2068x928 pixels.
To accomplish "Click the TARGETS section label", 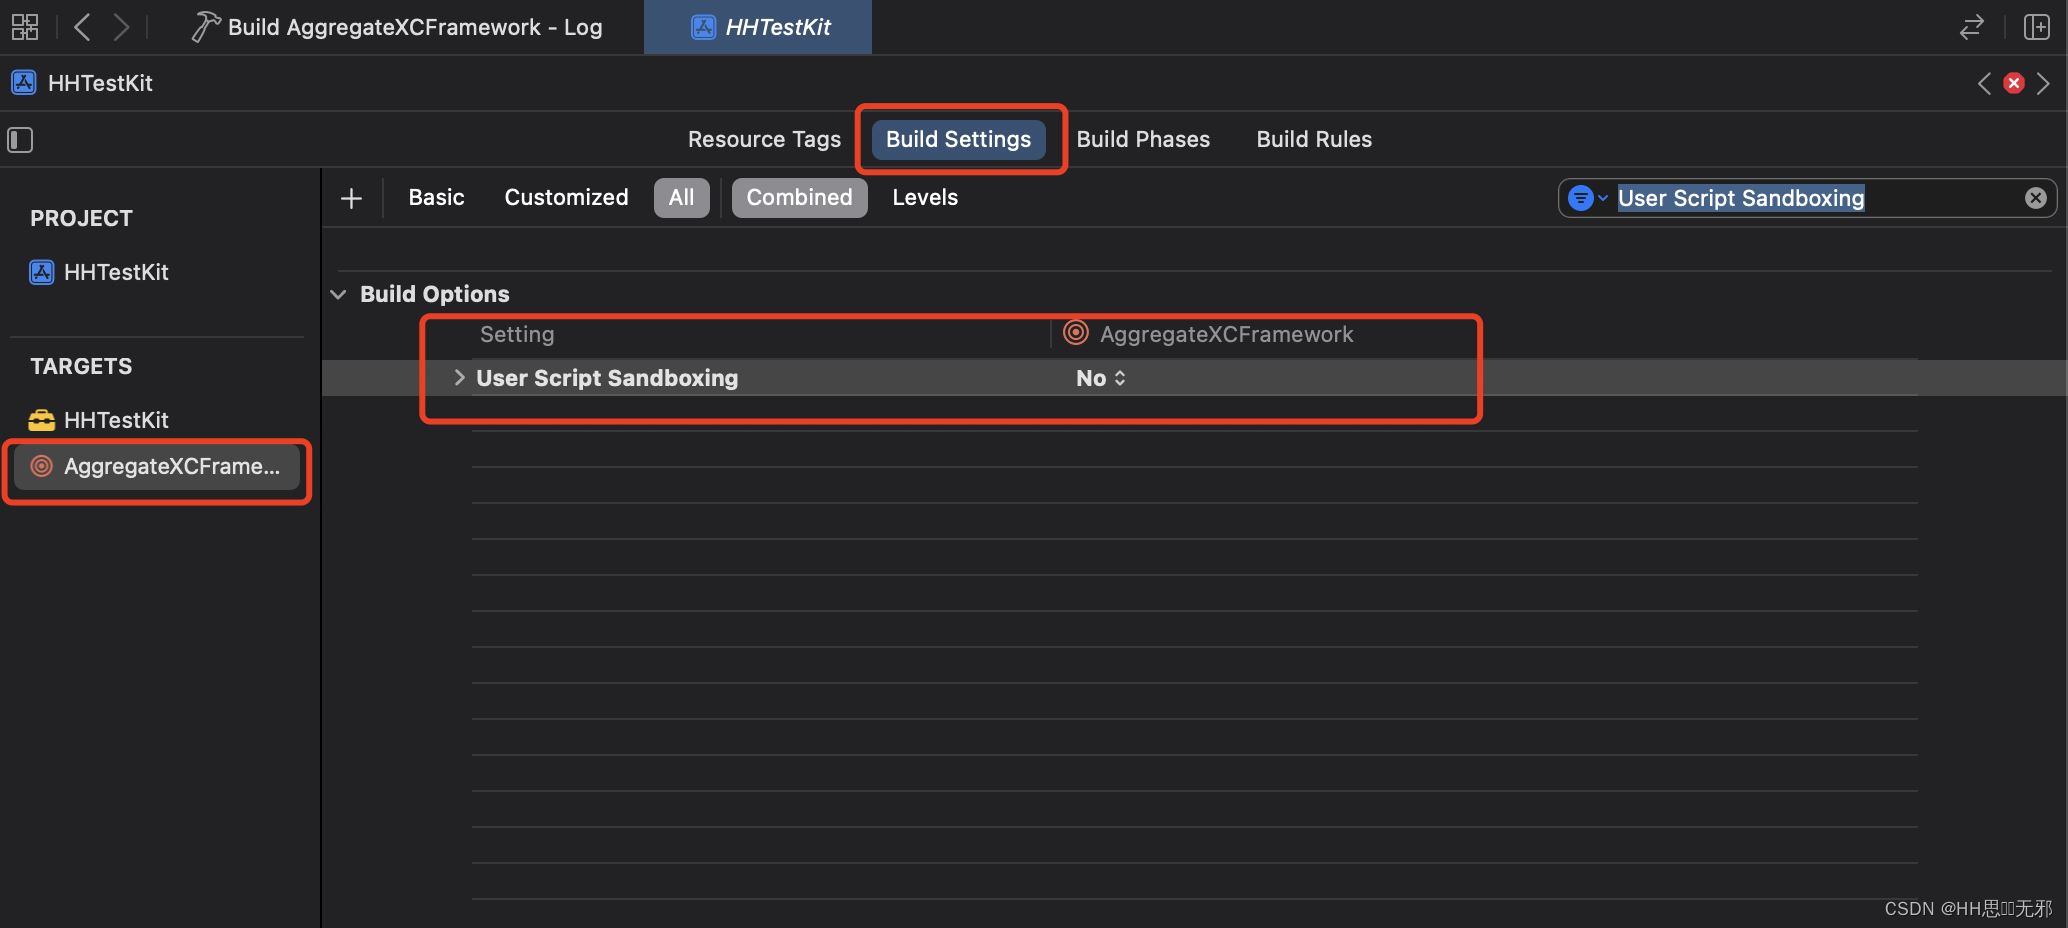I will (81, 366).
